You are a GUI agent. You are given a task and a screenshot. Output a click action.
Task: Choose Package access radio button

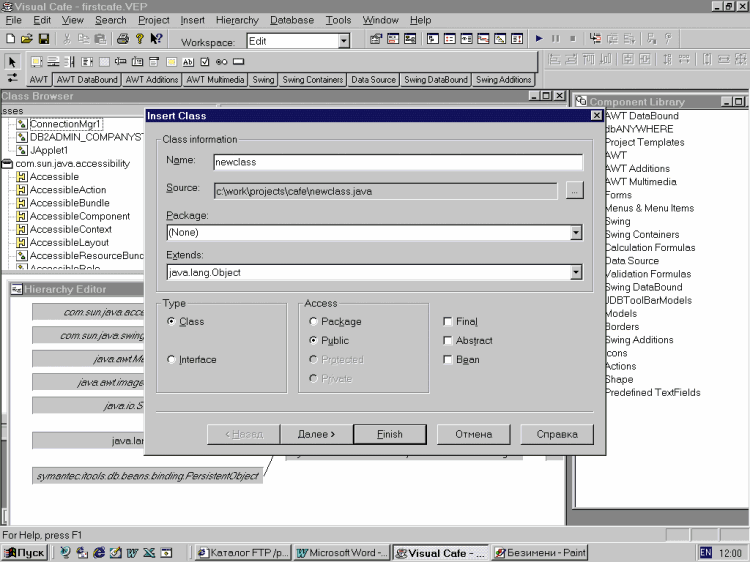(x=314, y=322)
